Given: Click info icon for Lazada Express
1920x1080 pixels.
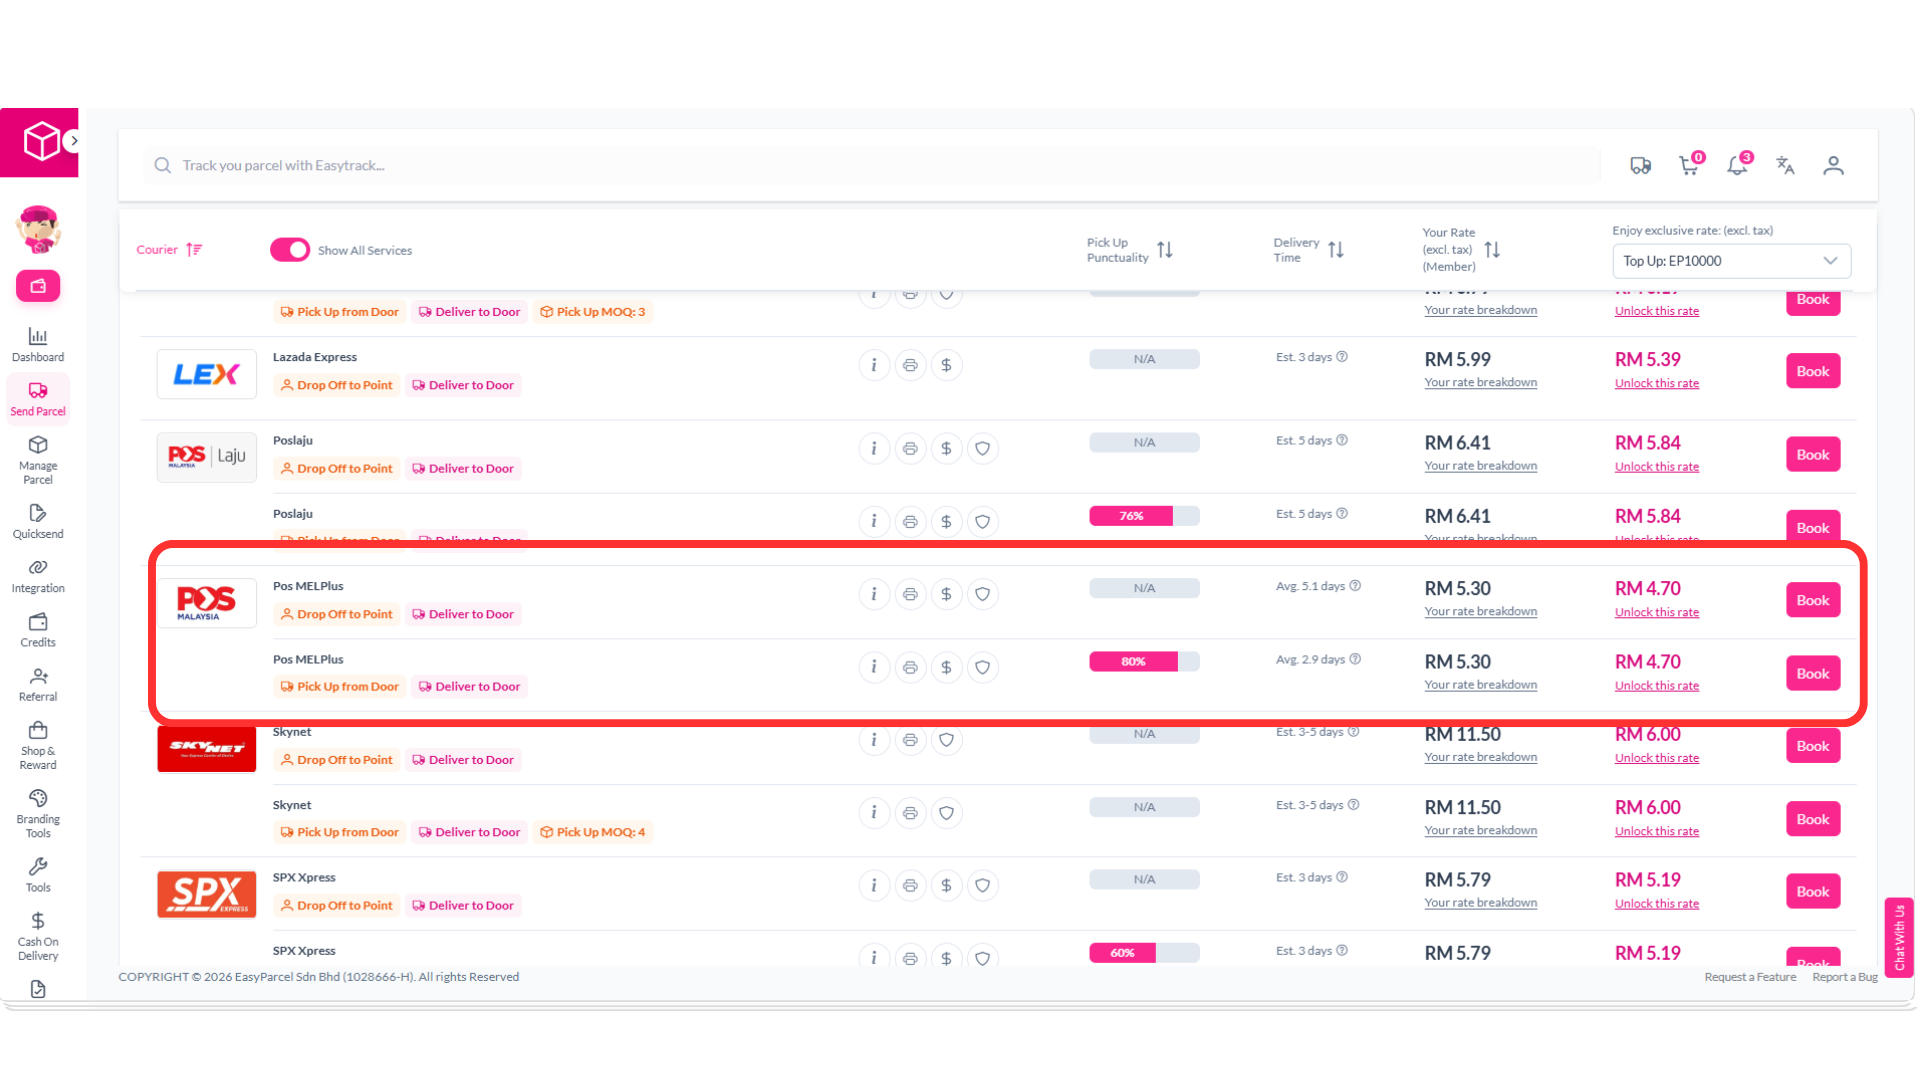Looking at the screenshot, I should coord(874,365).
